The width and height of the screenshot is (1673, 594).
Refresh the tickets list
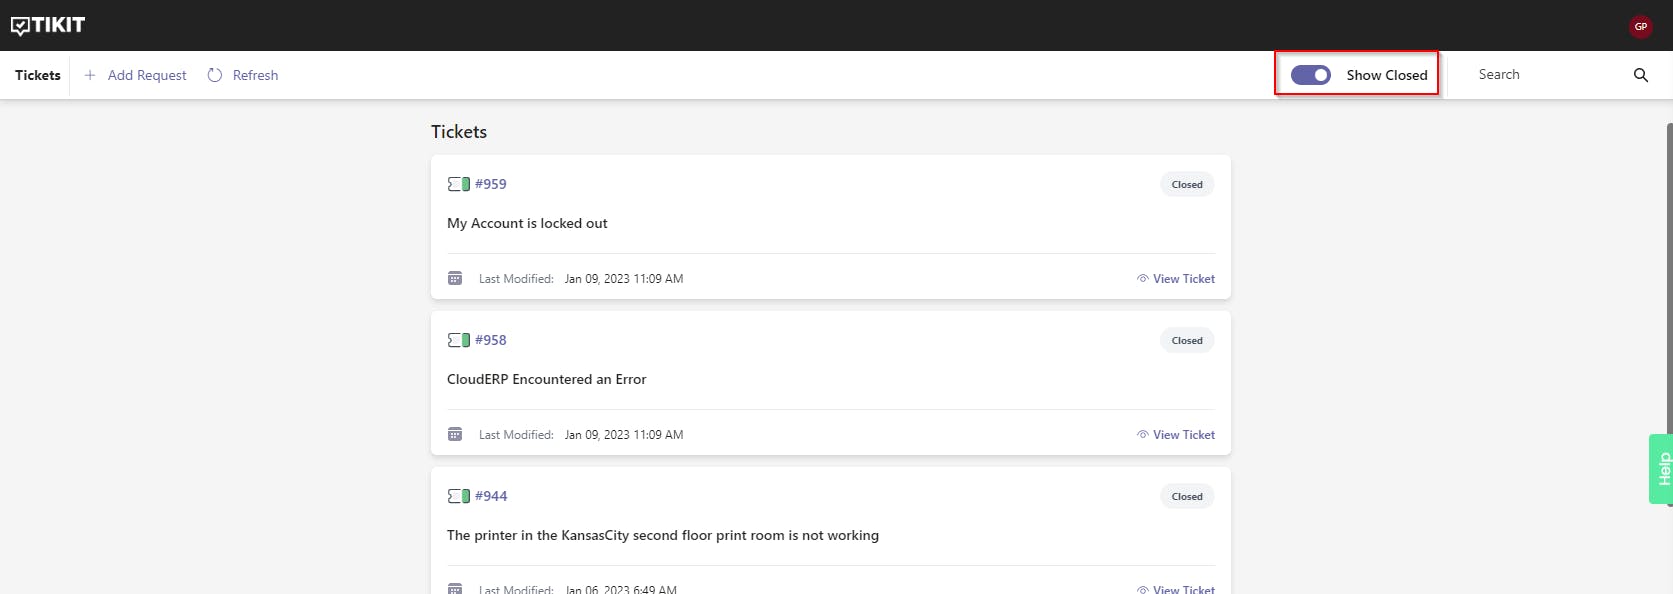point(243,75)
